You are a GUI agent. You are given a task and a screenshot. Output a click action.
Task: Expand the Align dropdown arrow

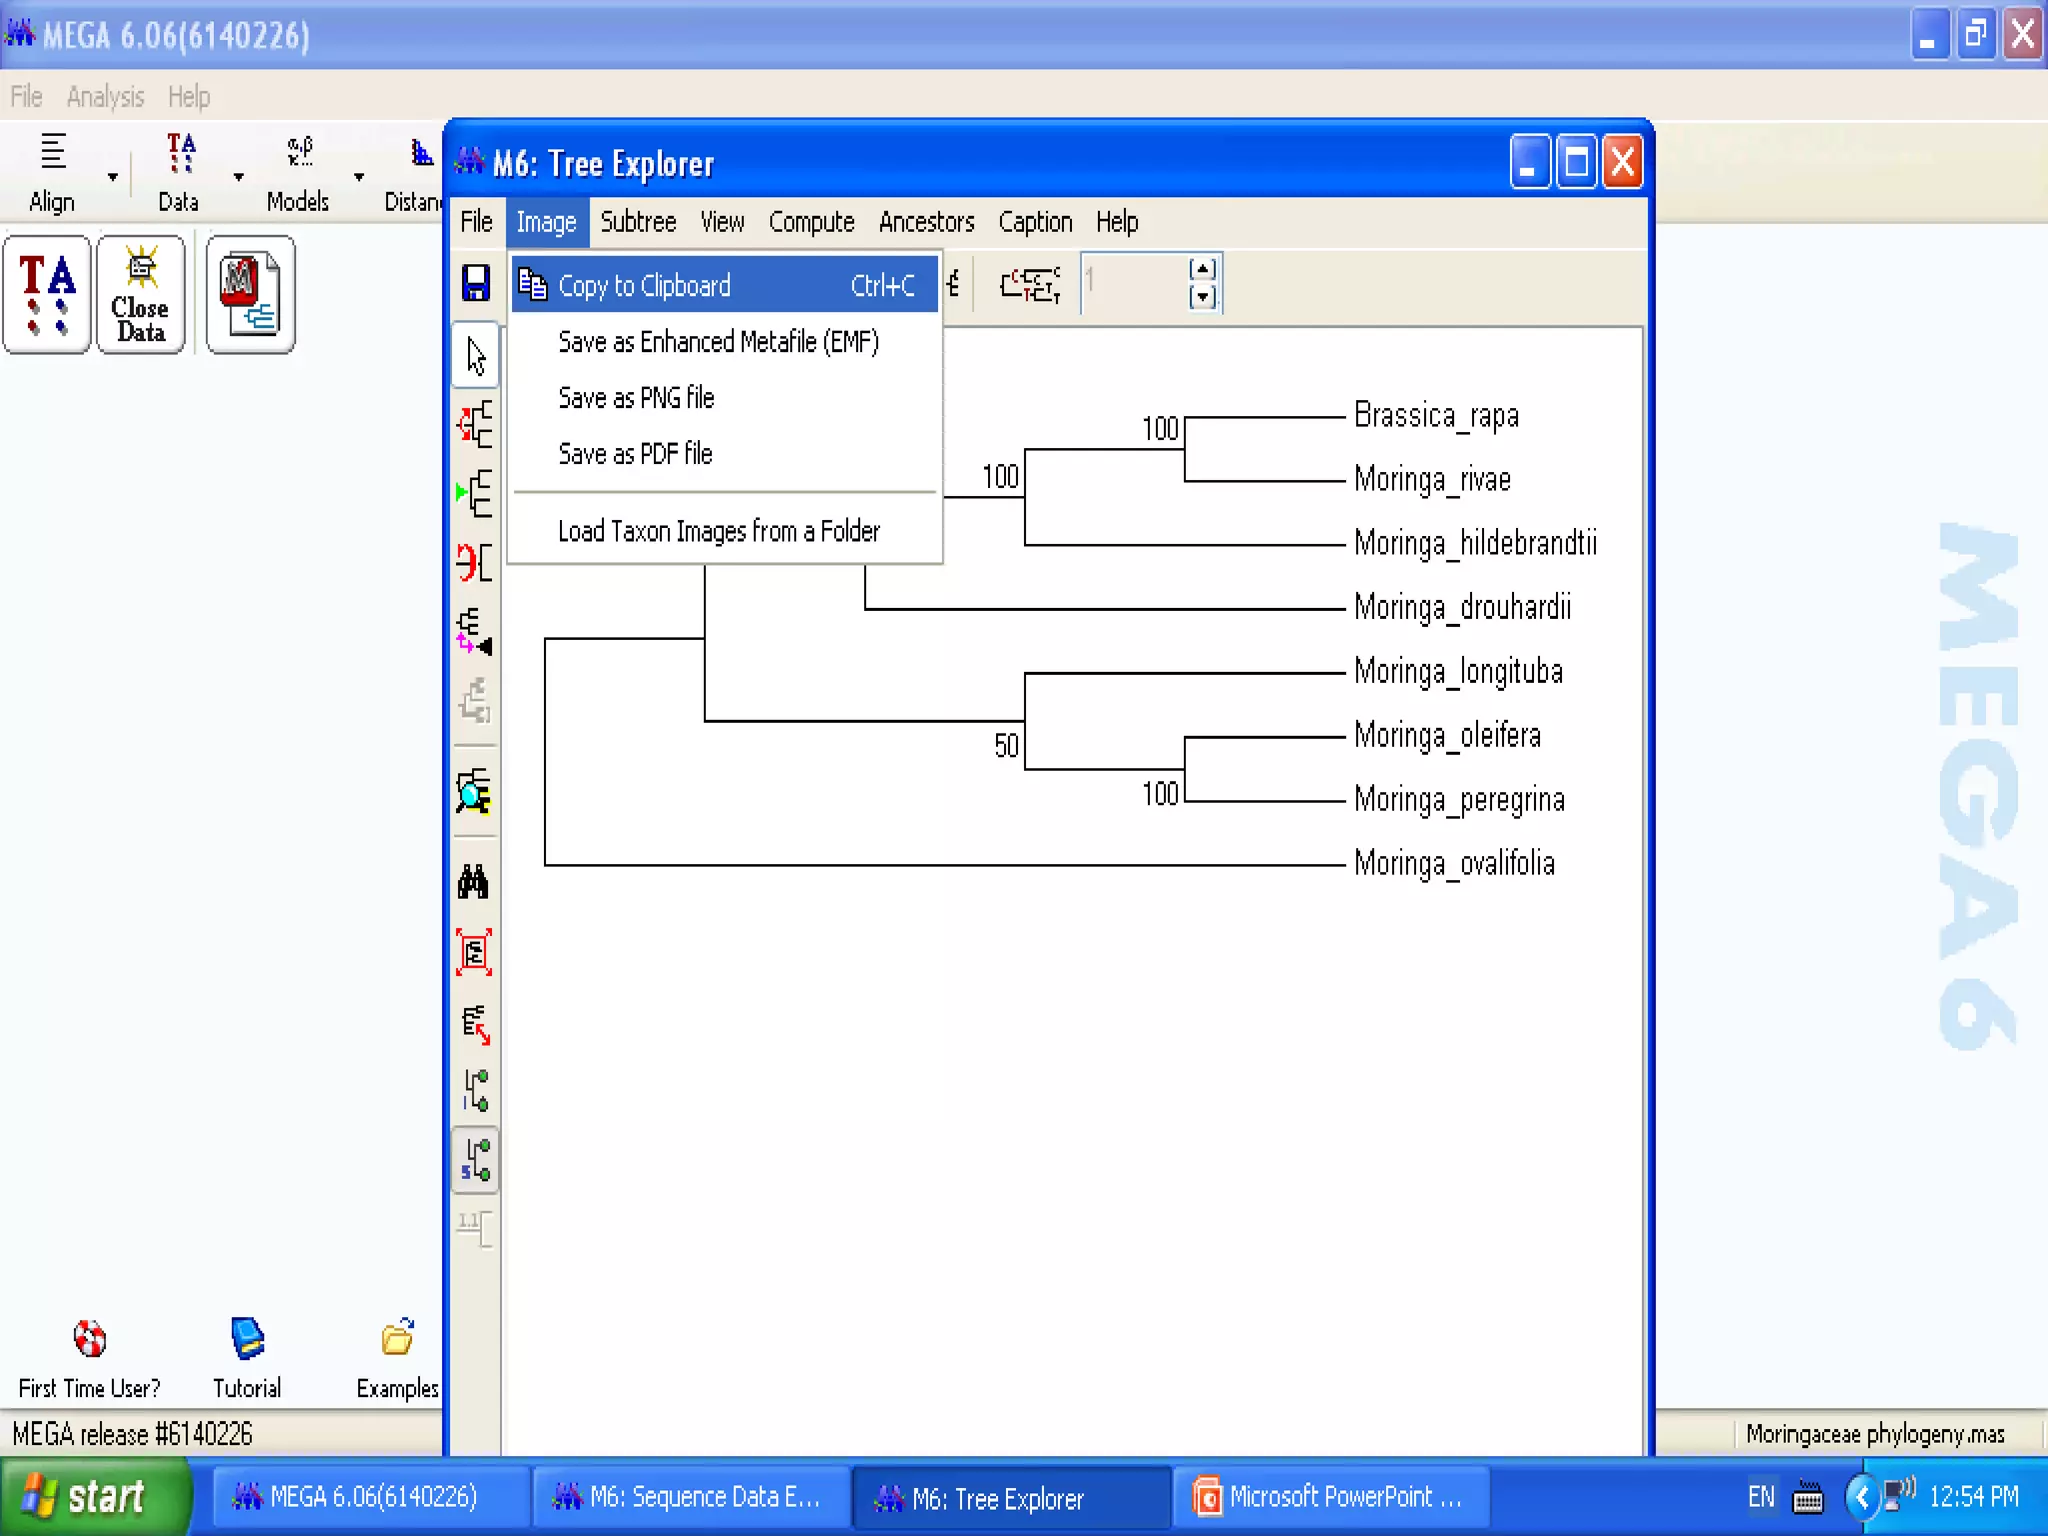pos(113,177)
